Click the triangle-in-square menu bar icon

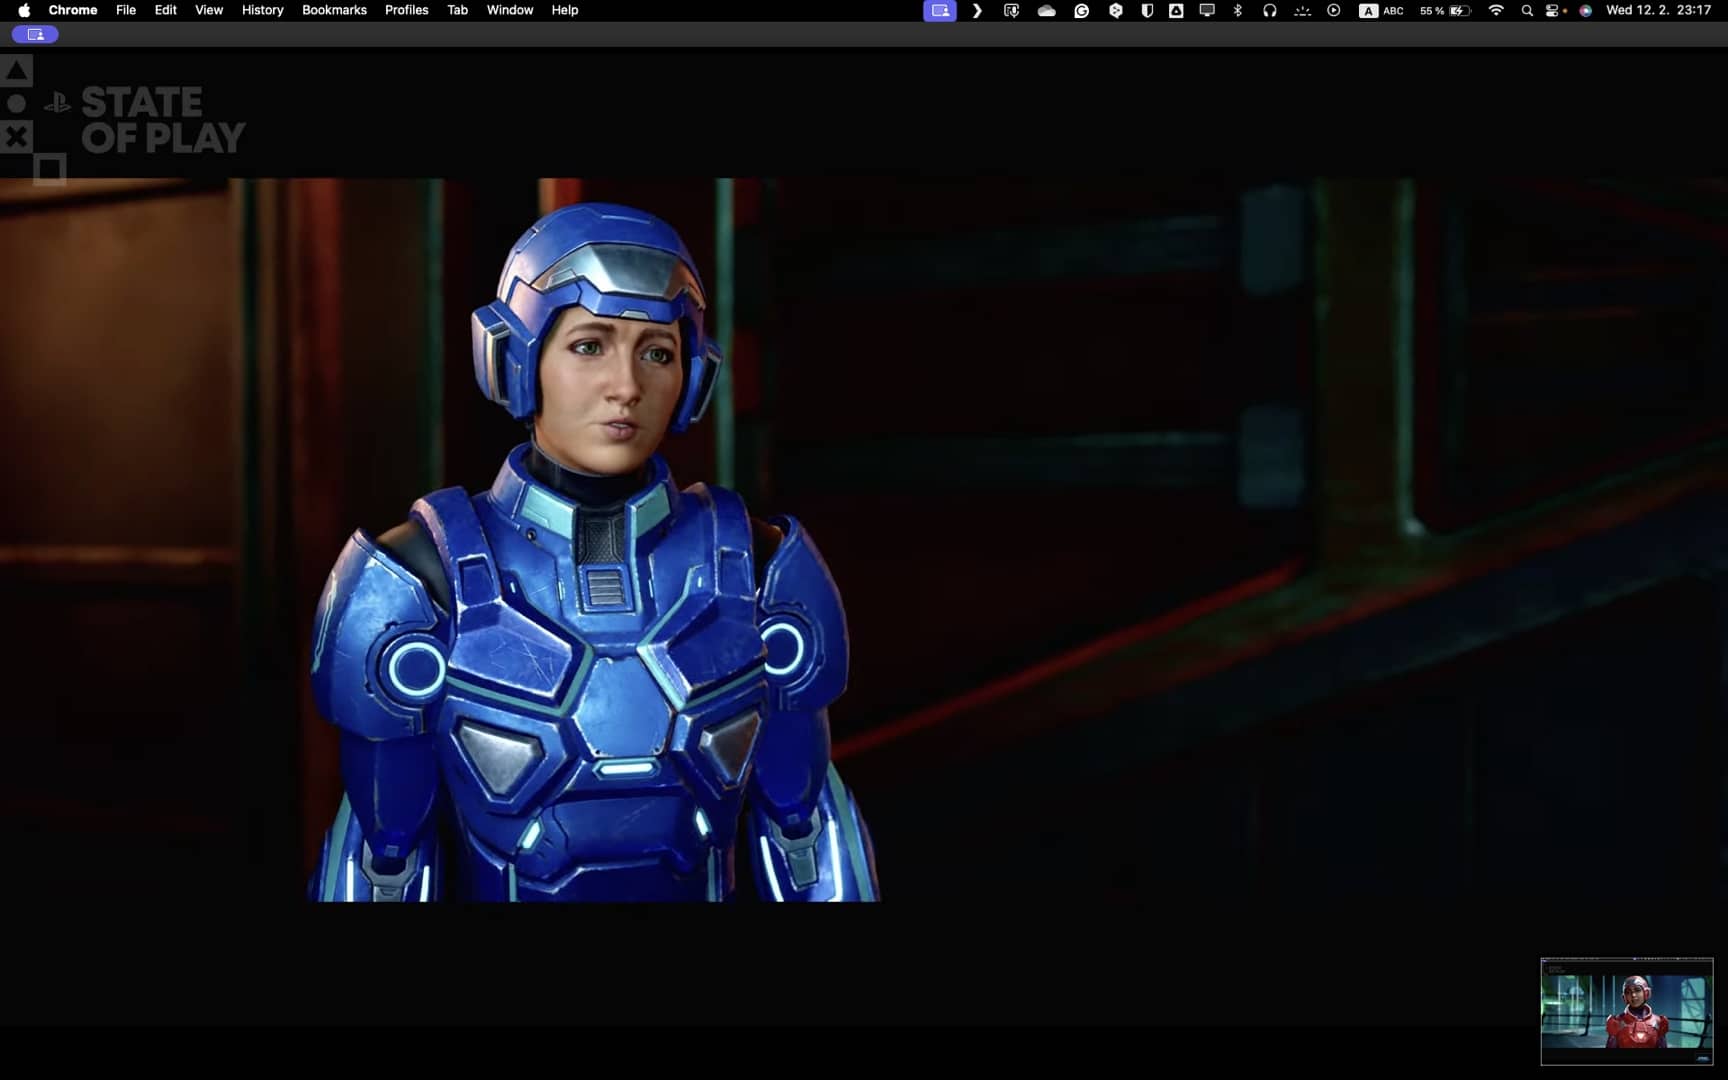coord(1177,10)
